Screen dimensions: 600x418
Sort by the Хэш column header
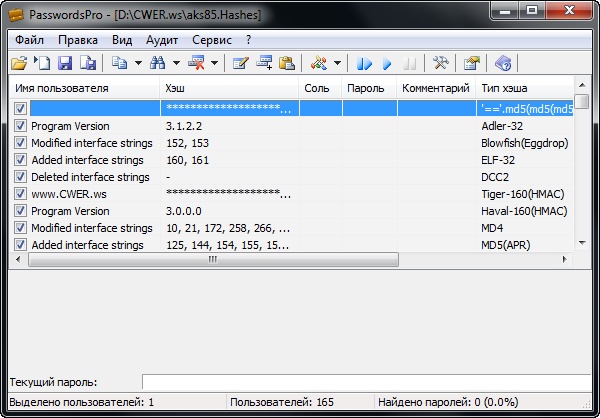click(230, 89)
